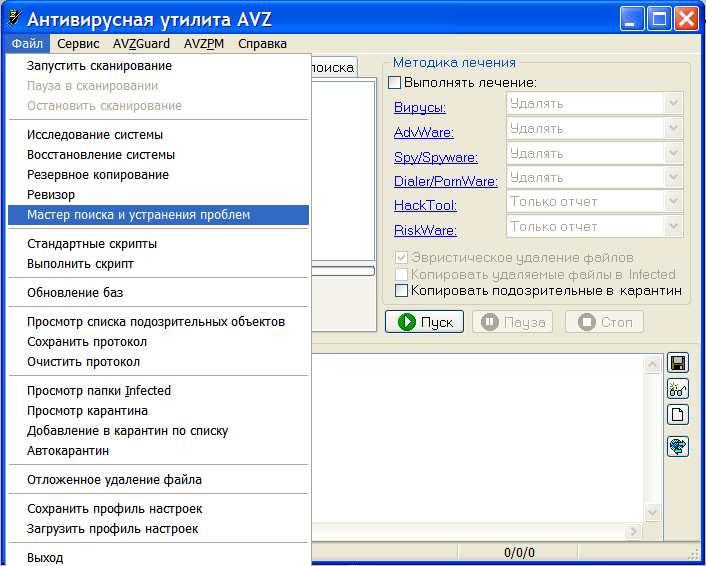706x566 pixels.
Task: Open the AVZPM menu
Action: pyautogui.click(x=204, y=44)
